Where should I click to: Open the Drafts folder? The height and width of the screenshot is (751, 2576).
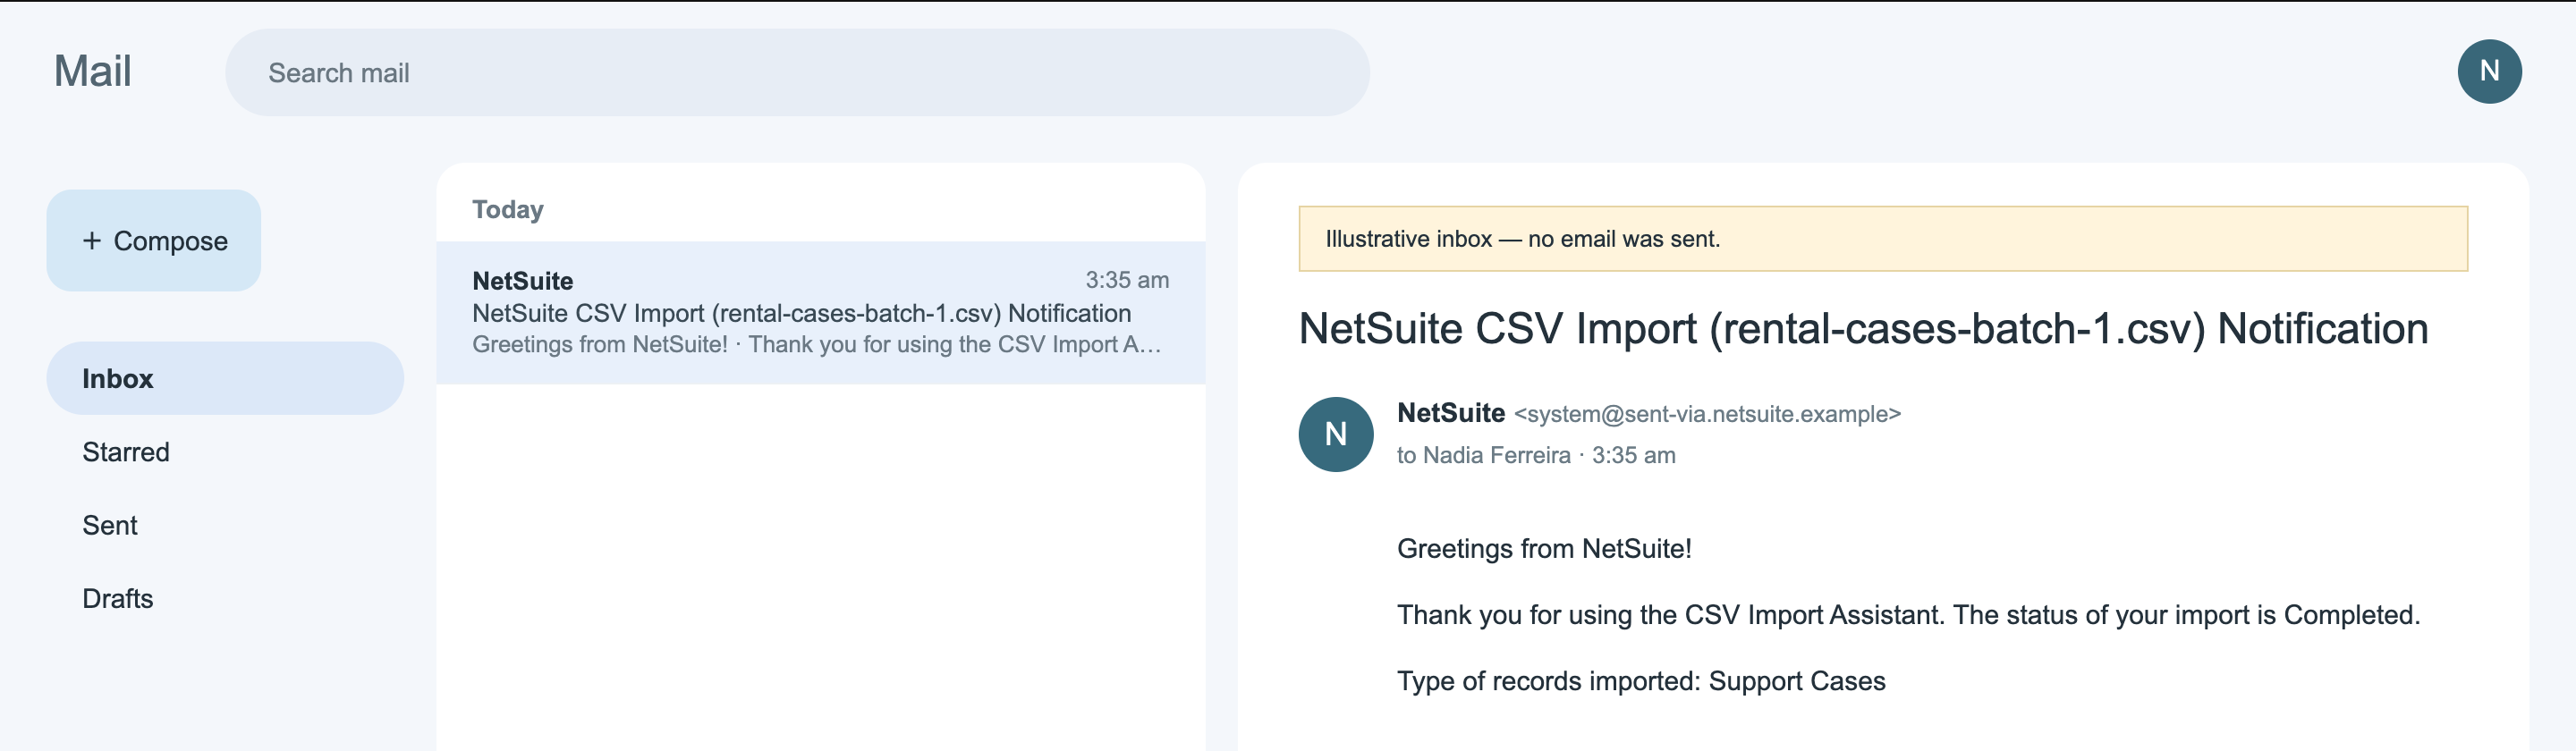(225, 598)
